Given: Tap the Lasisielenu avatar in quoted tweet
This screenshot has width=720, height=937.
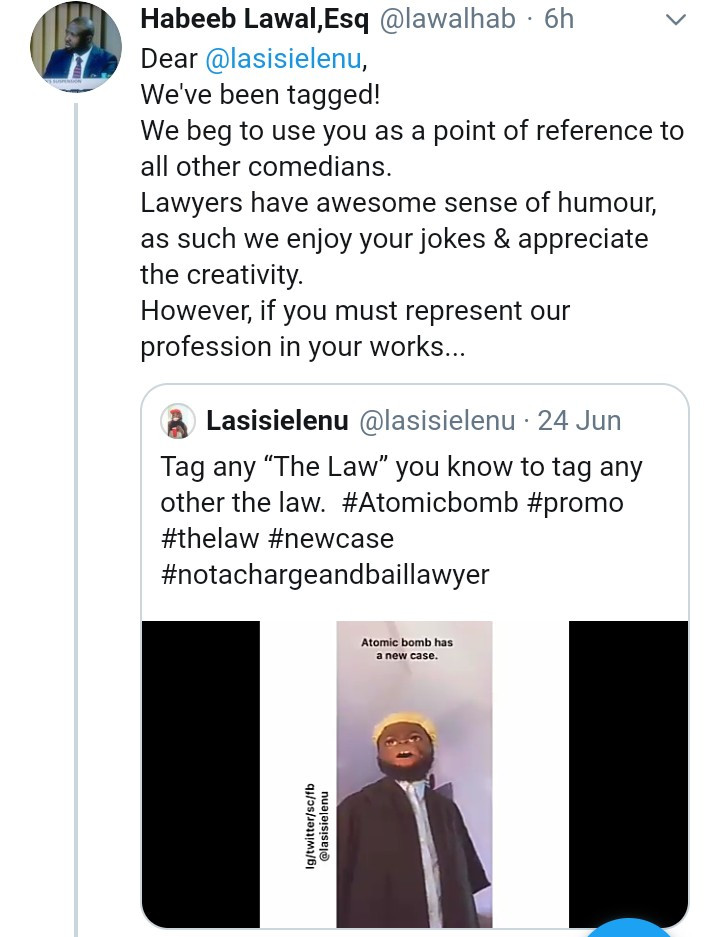Looking at the screenshot, I should click(178, 421).
